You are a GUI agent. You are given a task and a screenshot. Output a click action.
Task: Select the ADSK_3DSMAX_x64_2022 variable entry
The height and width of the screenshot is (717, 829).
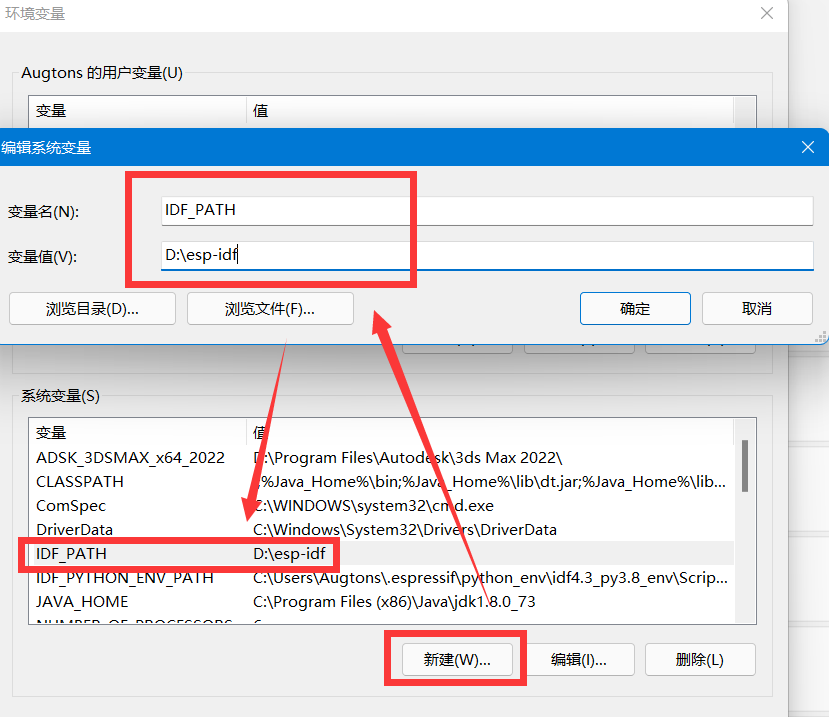(x=150, y=457)
